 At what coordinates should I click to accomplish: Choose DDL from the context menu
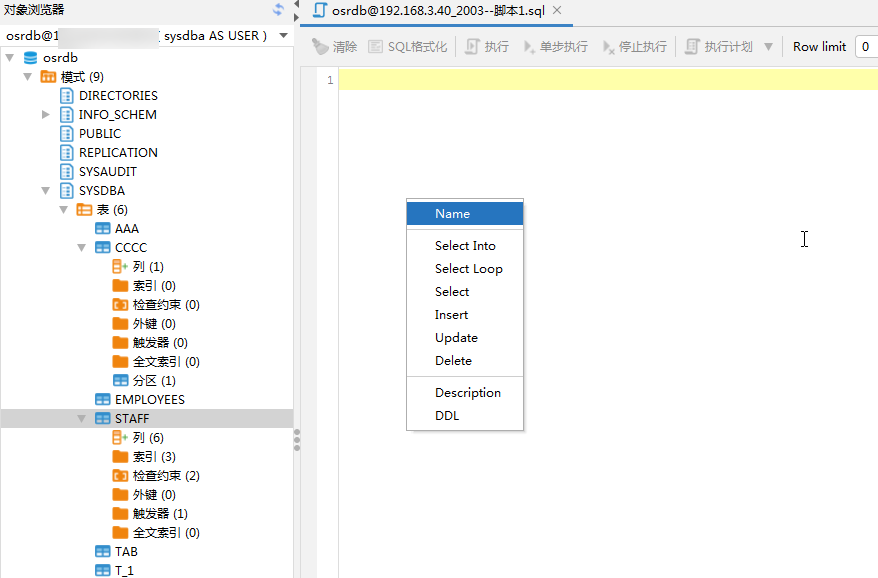tap(447, 416)
